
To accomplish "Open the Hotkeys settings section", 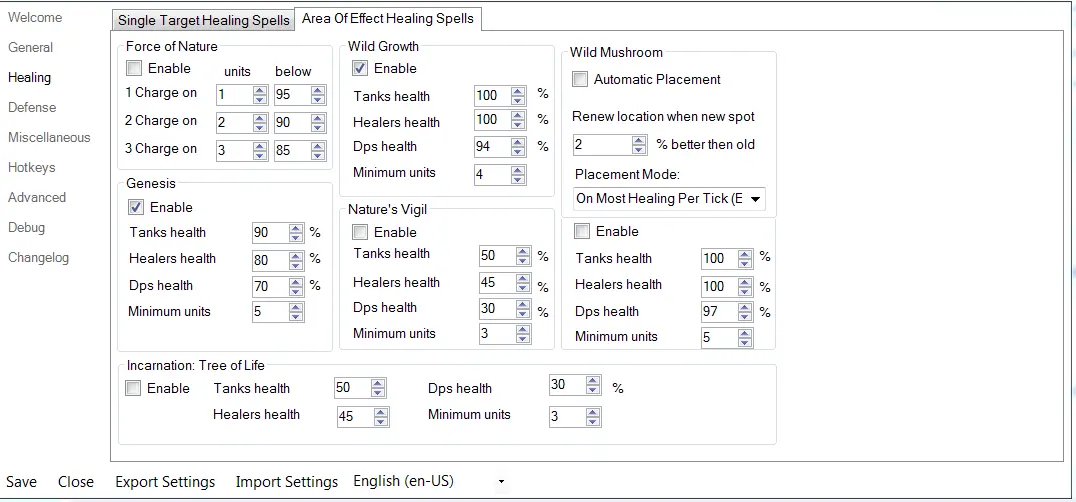I will click(32, 167).
